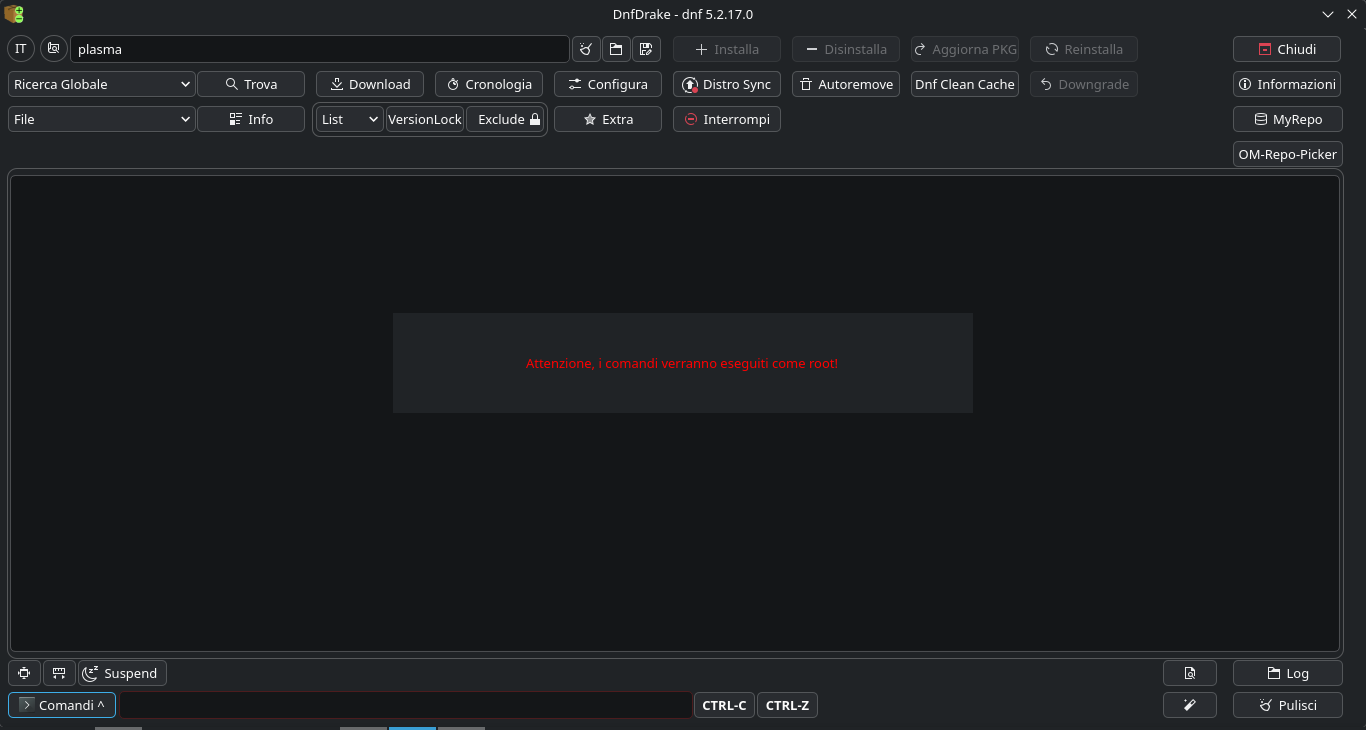
Task: Toggle Suspend mode
Action: tap(123, 673)
